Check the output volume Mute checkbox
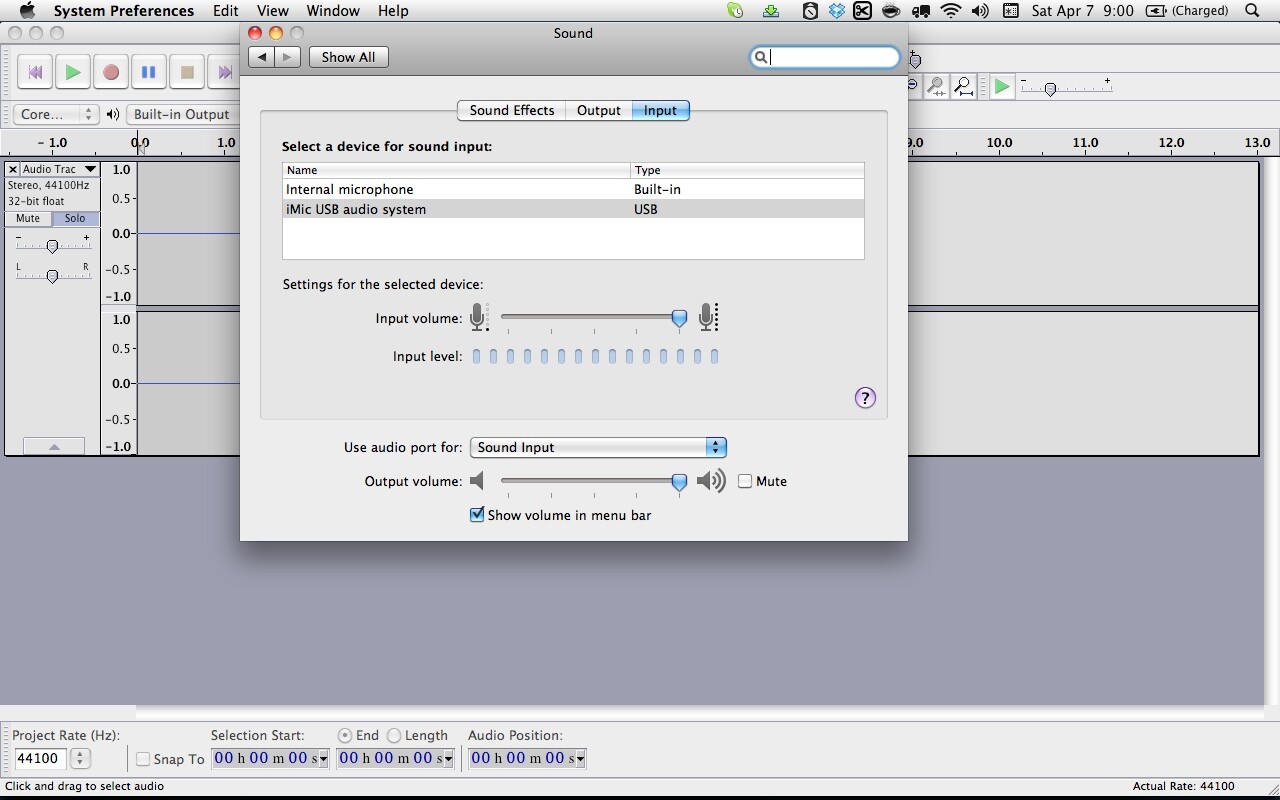This screenshot has height=800, width=1280. coord(745,481)
